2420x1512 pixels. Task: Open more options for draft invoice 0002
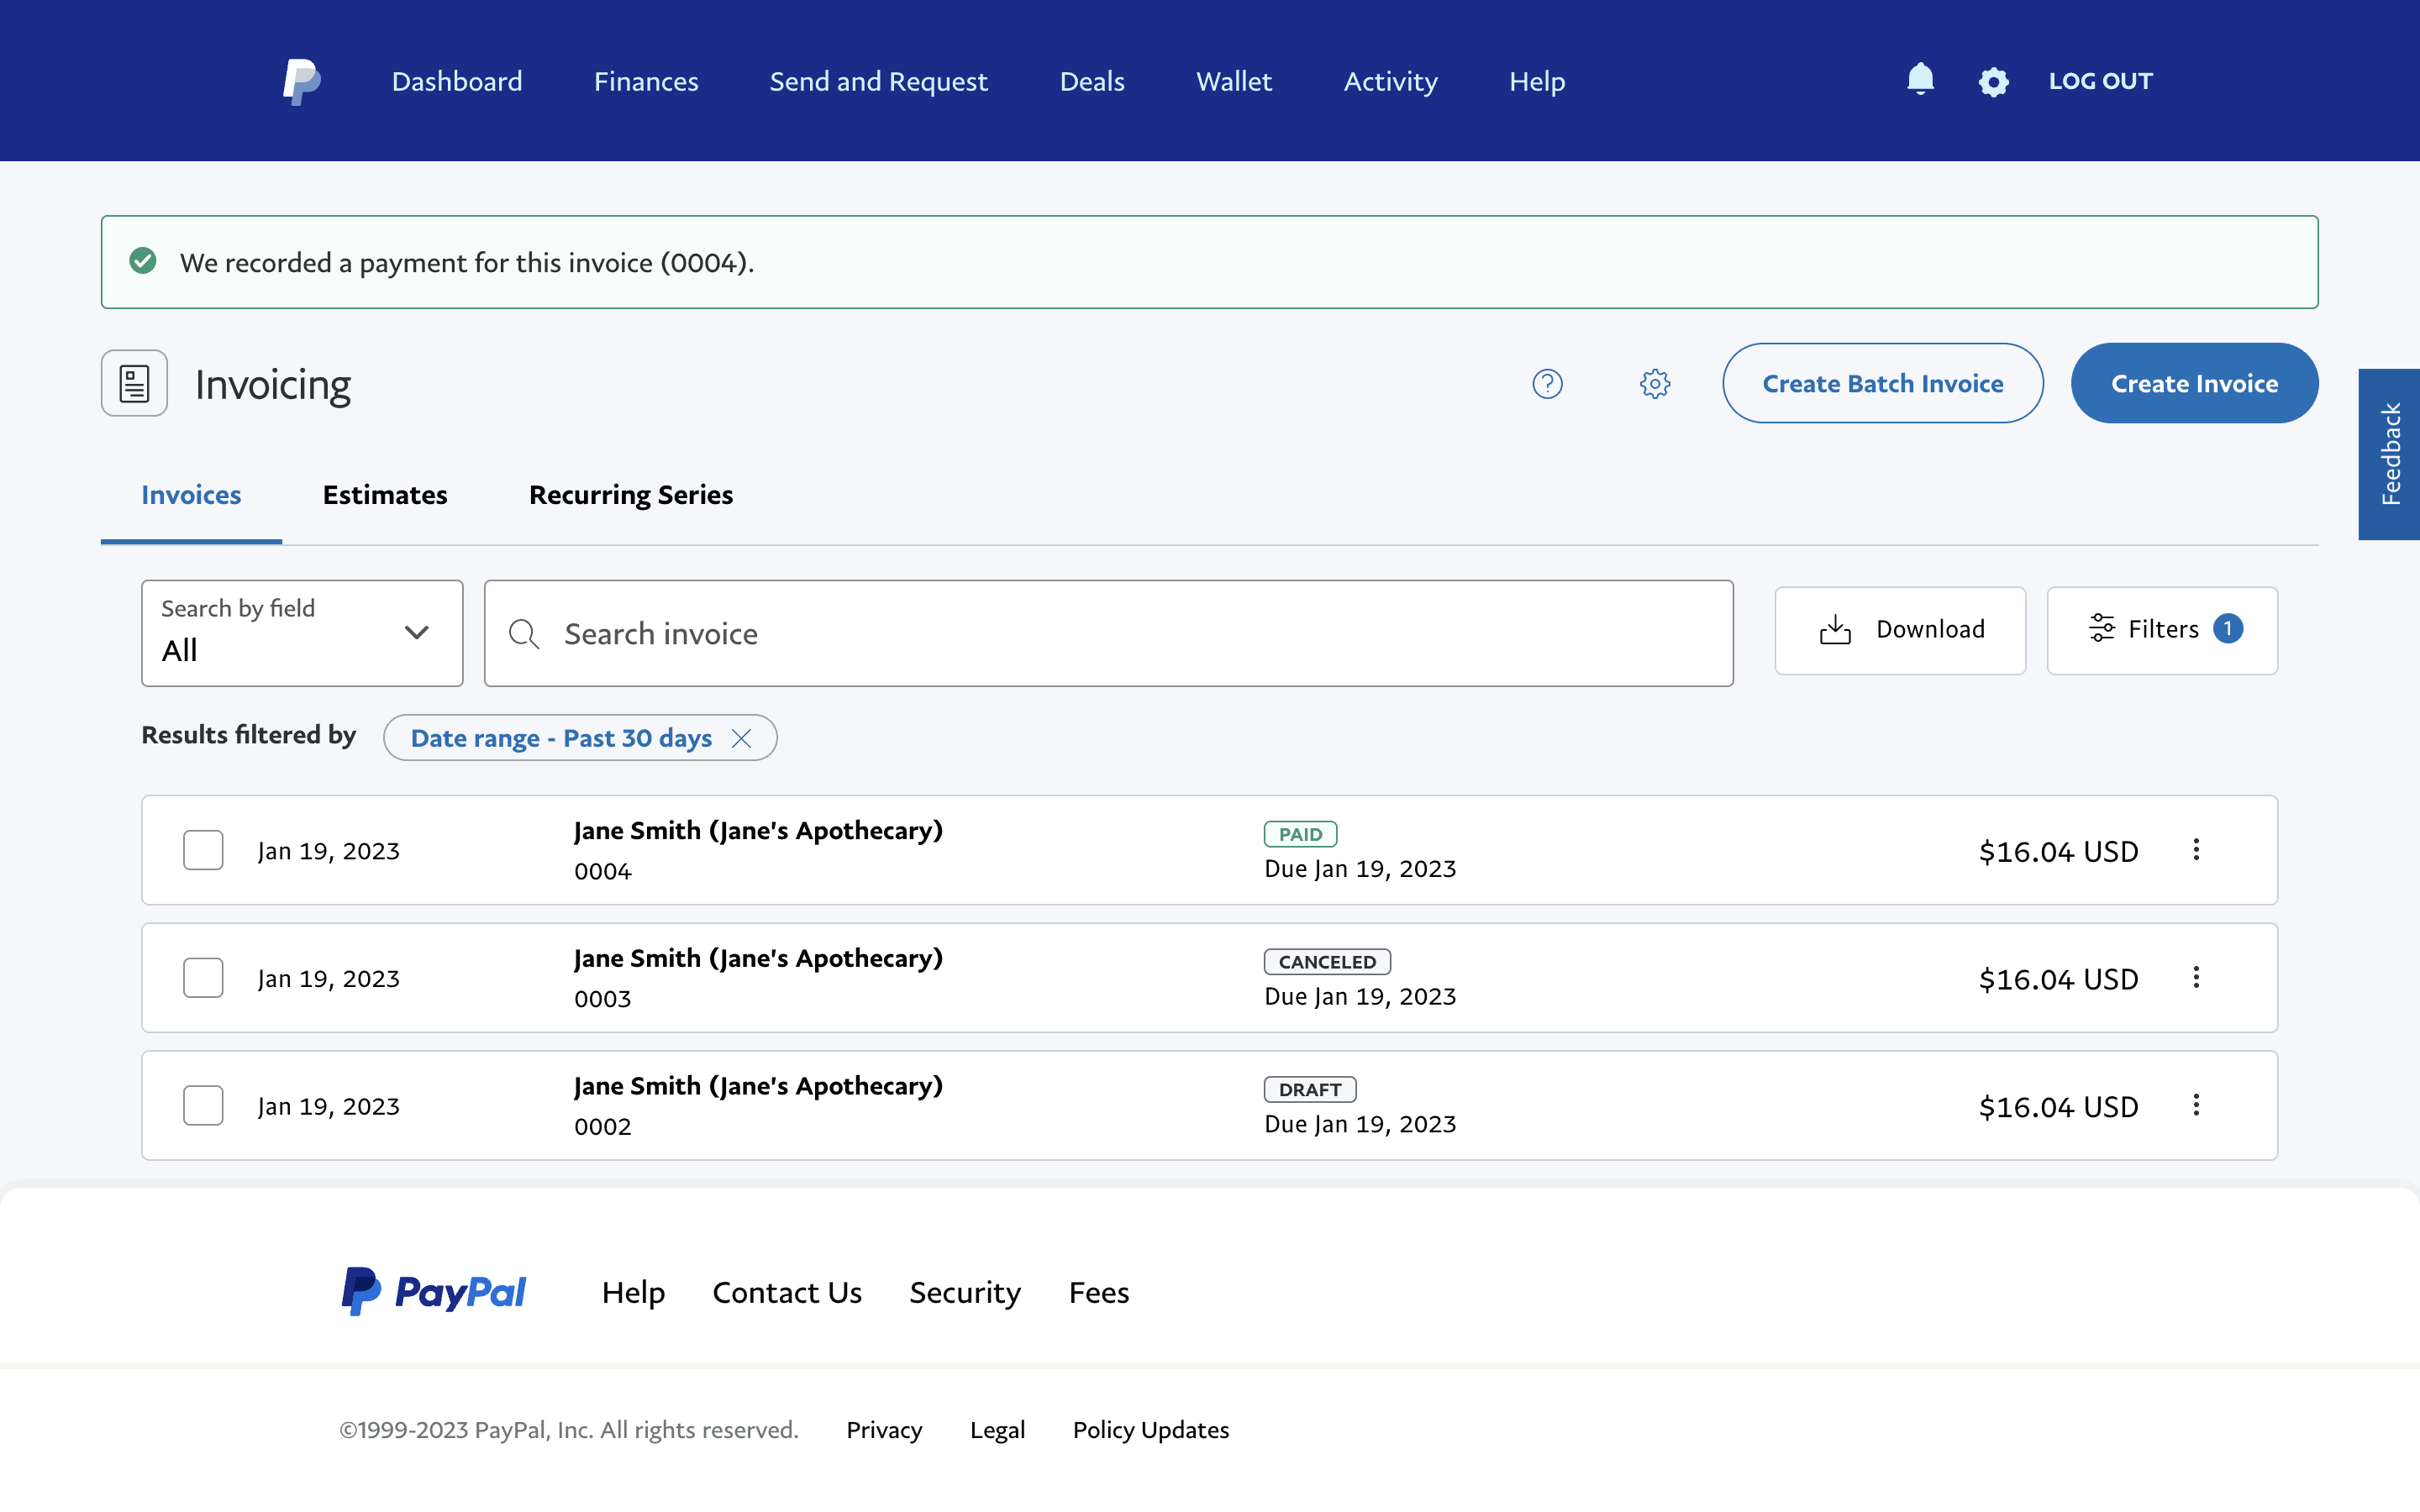coord(2196,1105)
